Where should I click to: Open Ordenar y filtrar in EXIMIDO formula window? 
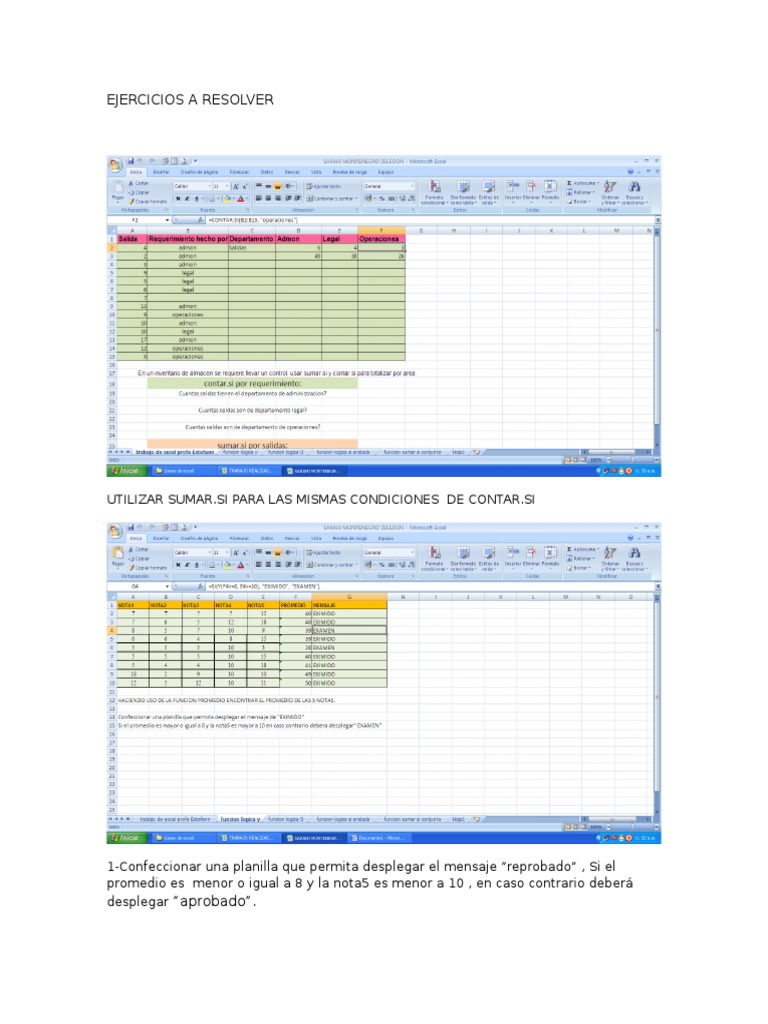click(610, 559)
